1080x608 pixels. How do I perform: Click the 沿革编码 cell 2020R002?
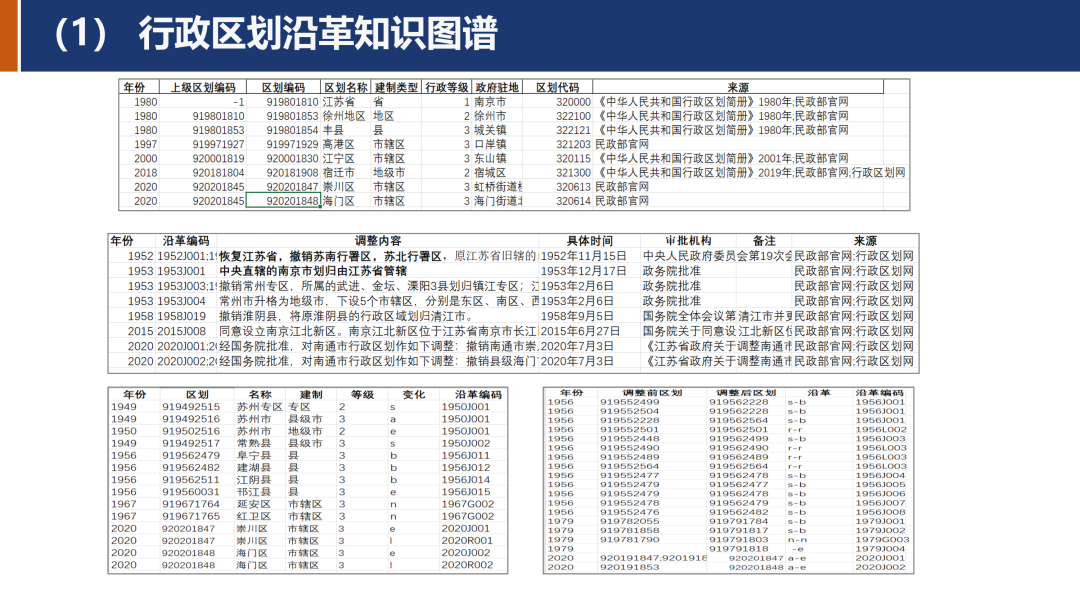point(467,565)
